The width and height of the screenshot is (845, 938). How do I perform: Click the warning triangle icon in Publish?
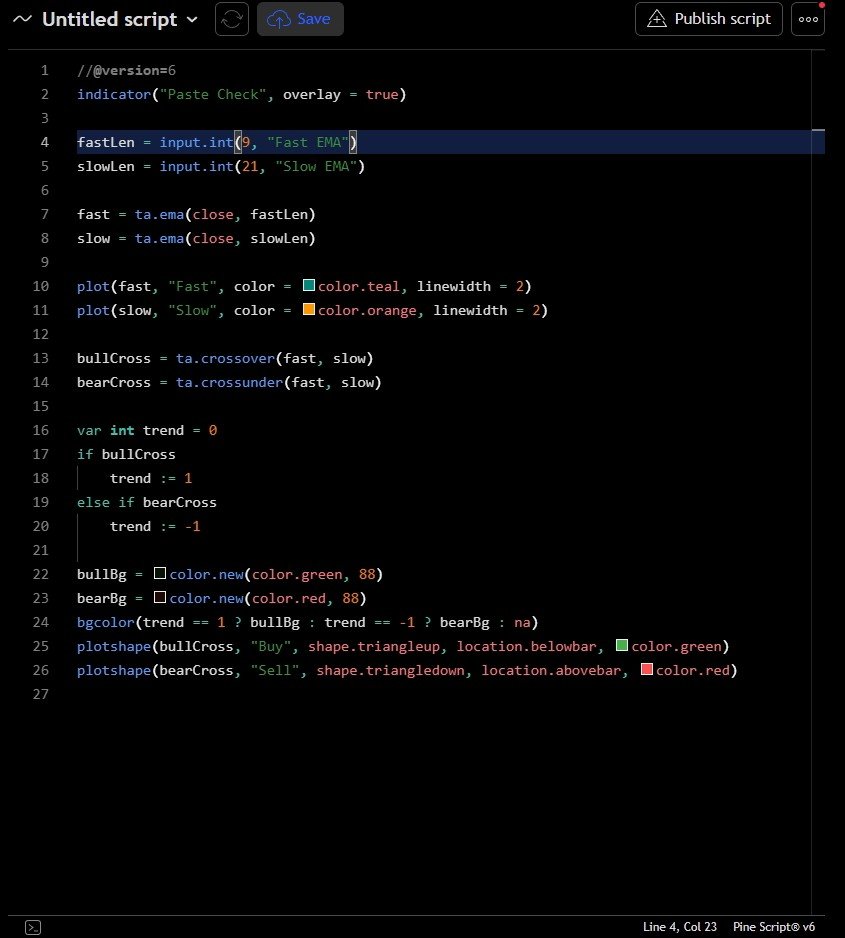click(x=657, y=19)
